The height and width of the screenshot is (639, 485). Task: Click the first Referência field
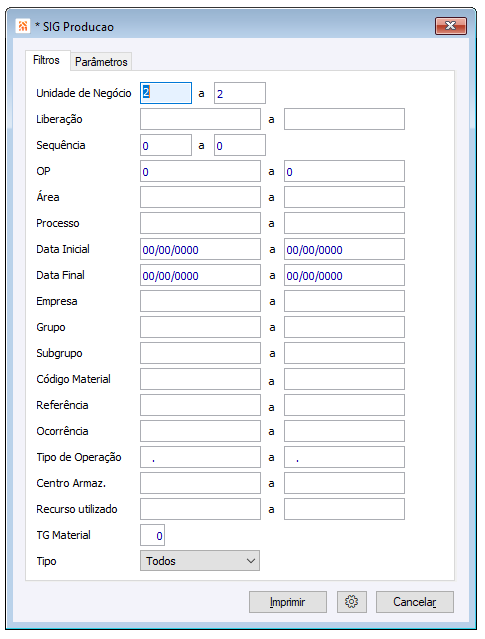tap(200, 405)
